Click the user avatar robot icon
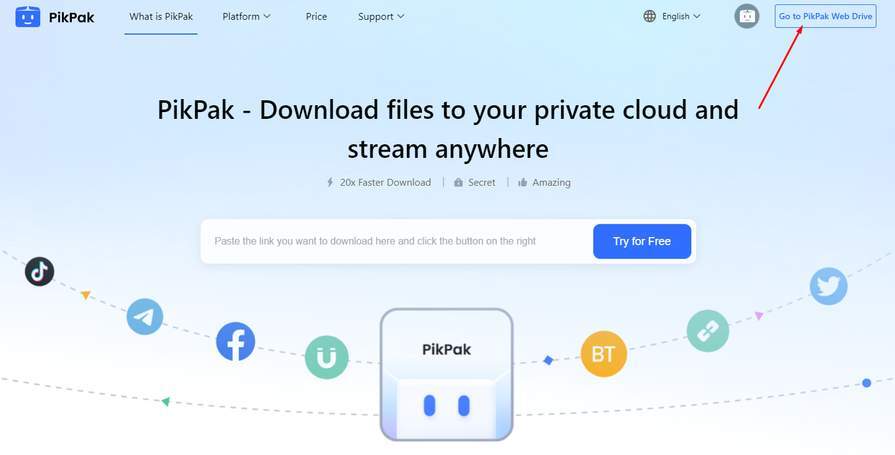 (x=747, y=16)
